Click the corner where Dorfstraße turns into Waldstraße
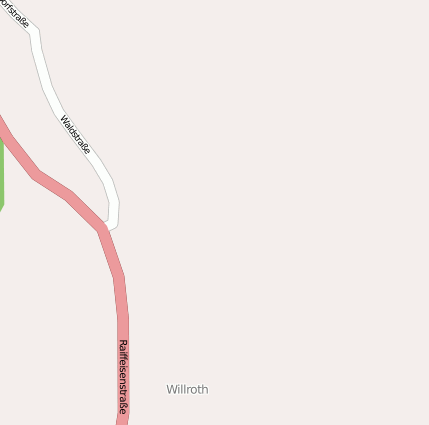The width and height of the screenshot is (429, 425). pos(35,33)
